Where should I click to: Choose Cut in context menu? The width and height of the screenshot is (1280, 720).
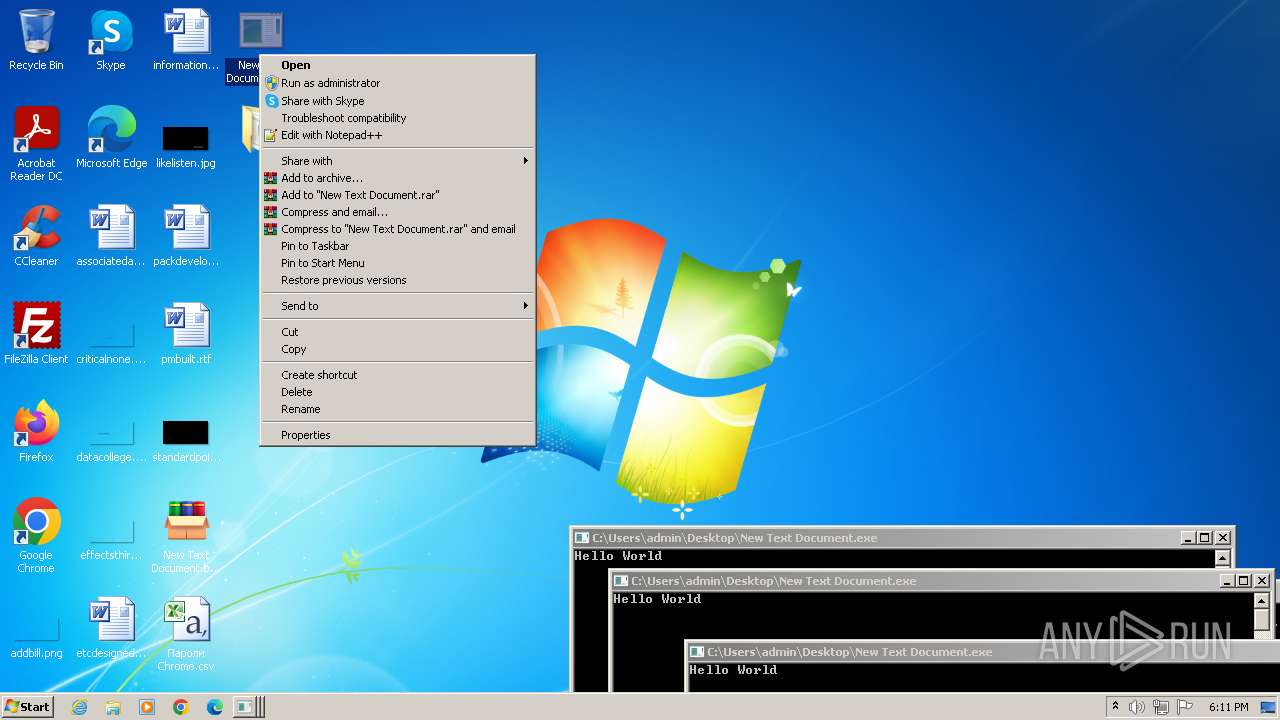[398, 332]
